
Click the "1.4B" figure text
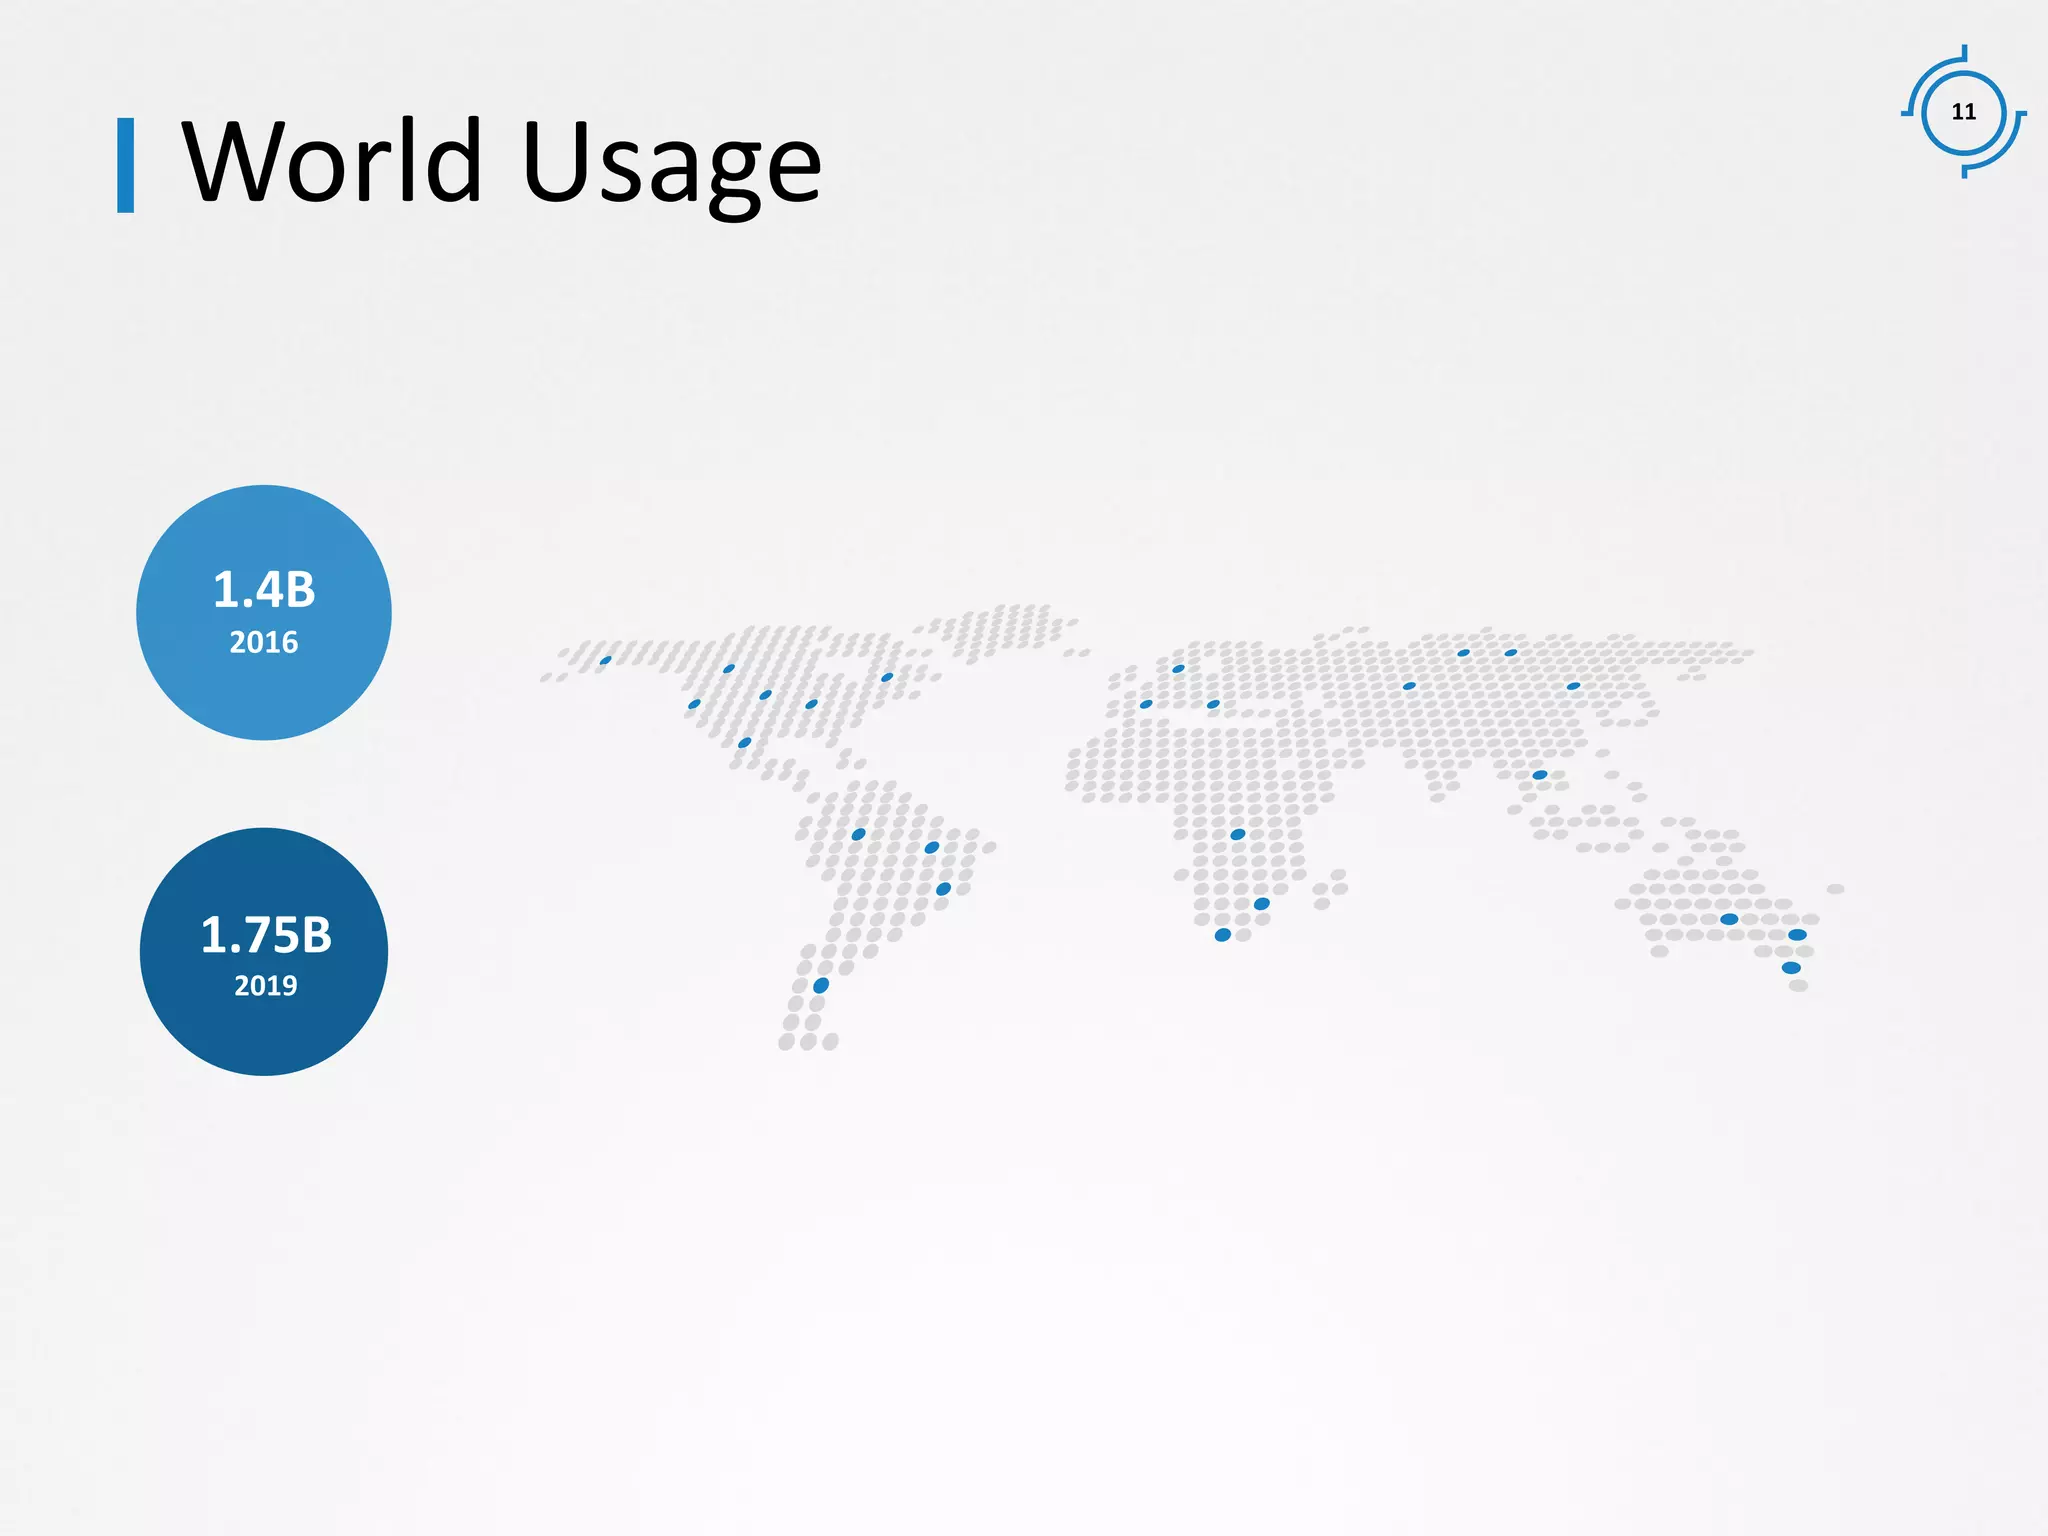click(264, 590)
